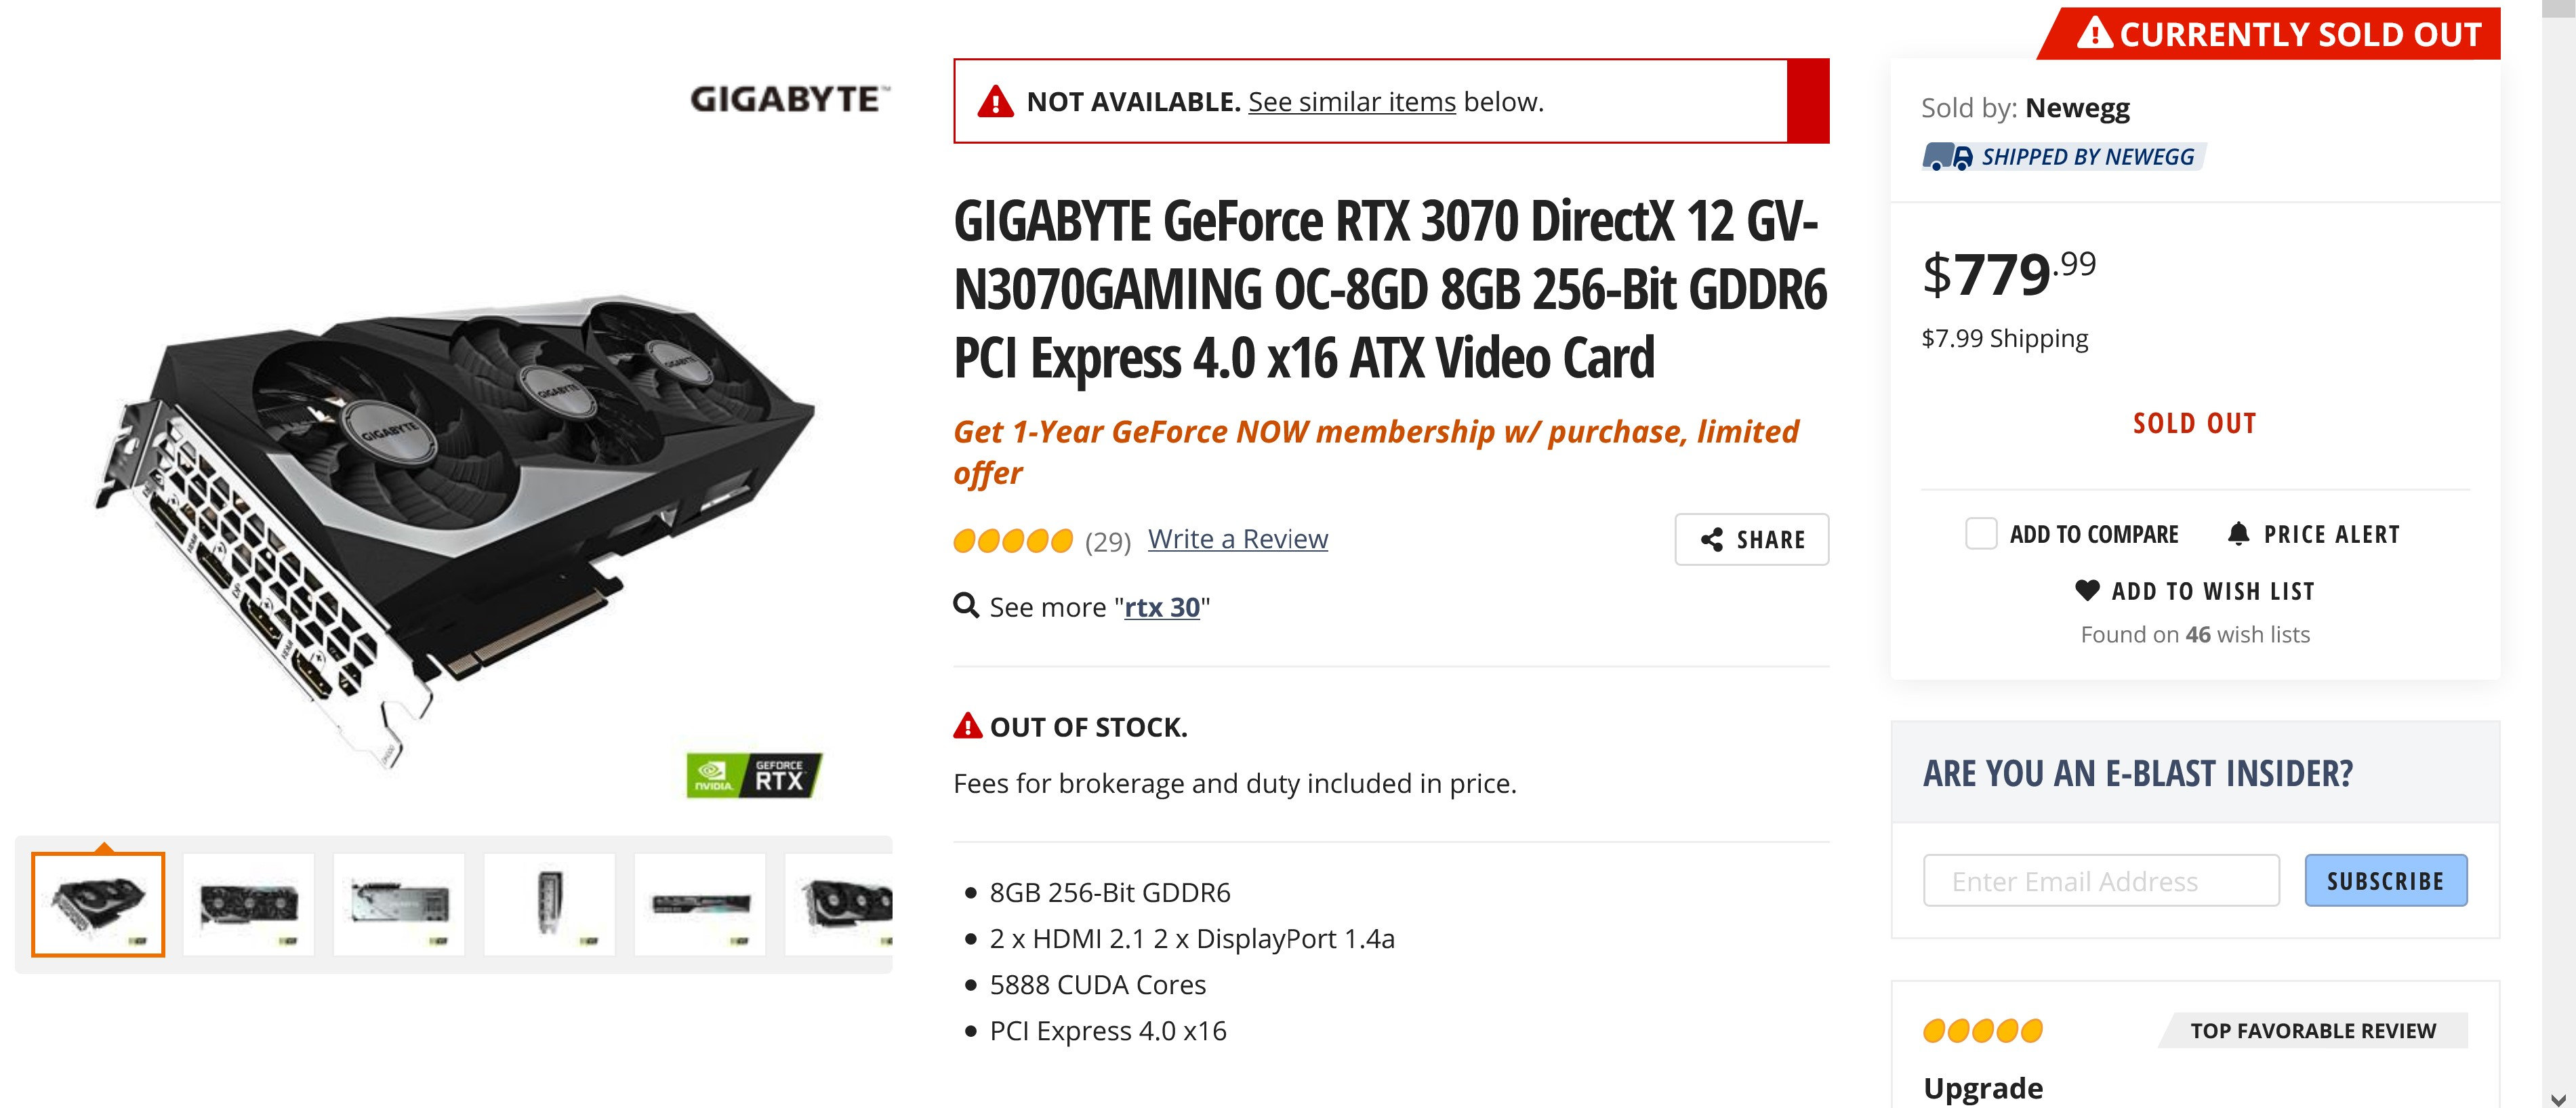View the fourth thumbnail, upright card view
This screenshot has width=2576, height=1108.
click(549, 904)
